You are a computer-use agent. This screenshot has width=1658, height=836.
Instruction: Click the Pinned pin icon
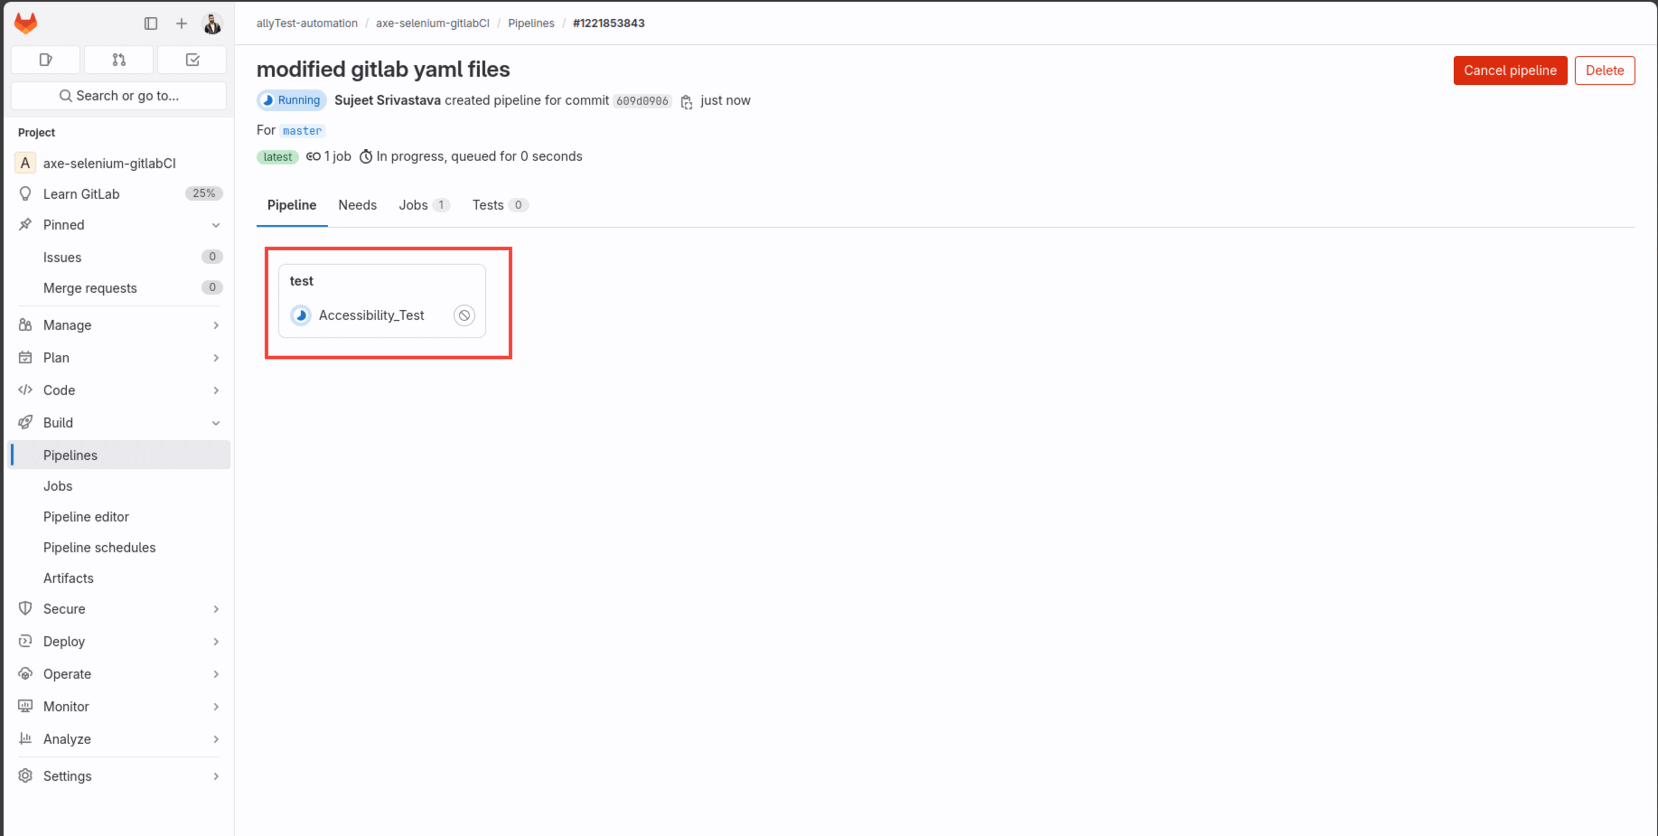tap(25, 225)
